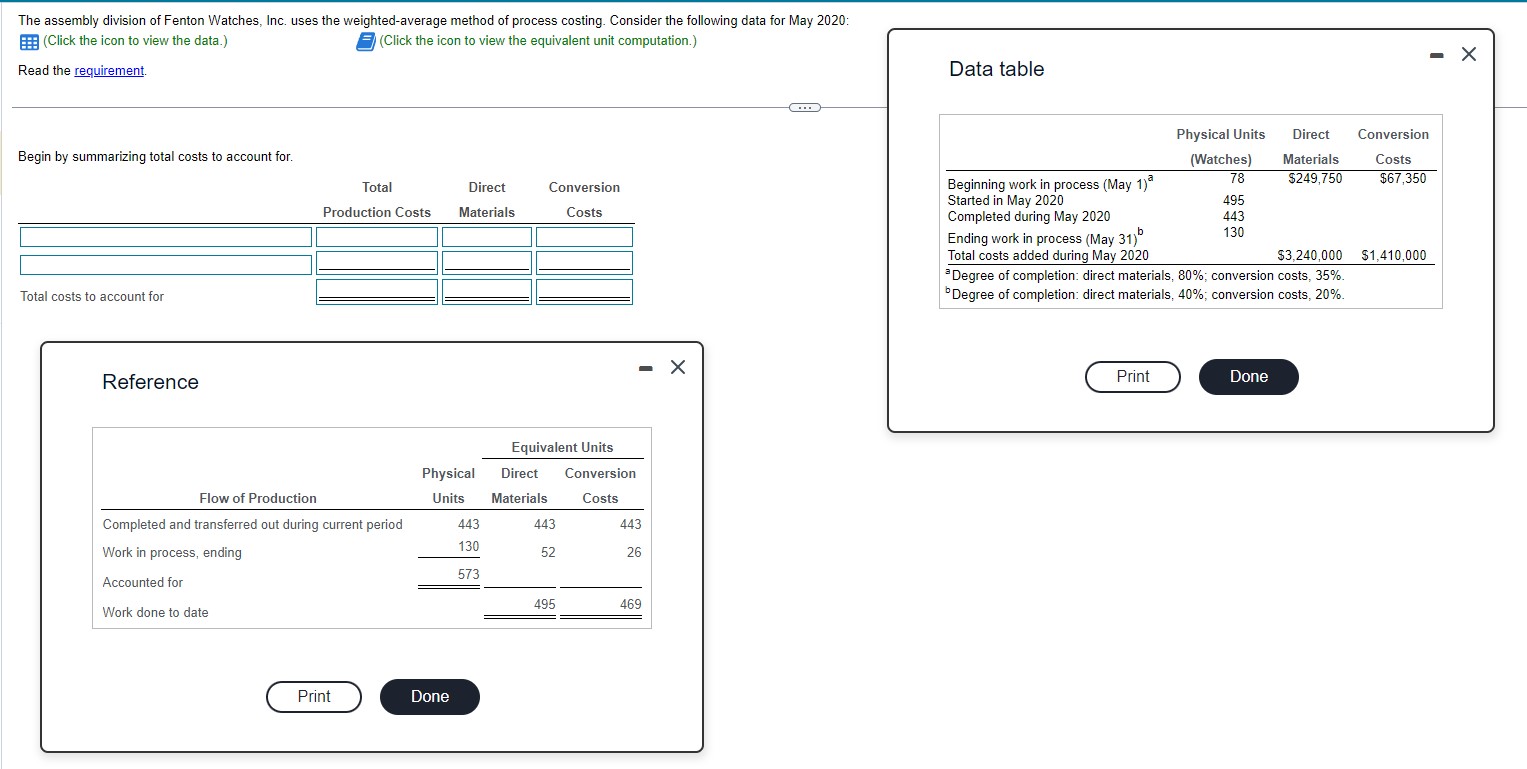The image size is (1527, 769).
Task: Click the equivalent unit computation document icon
Action: tap(366, 41)
